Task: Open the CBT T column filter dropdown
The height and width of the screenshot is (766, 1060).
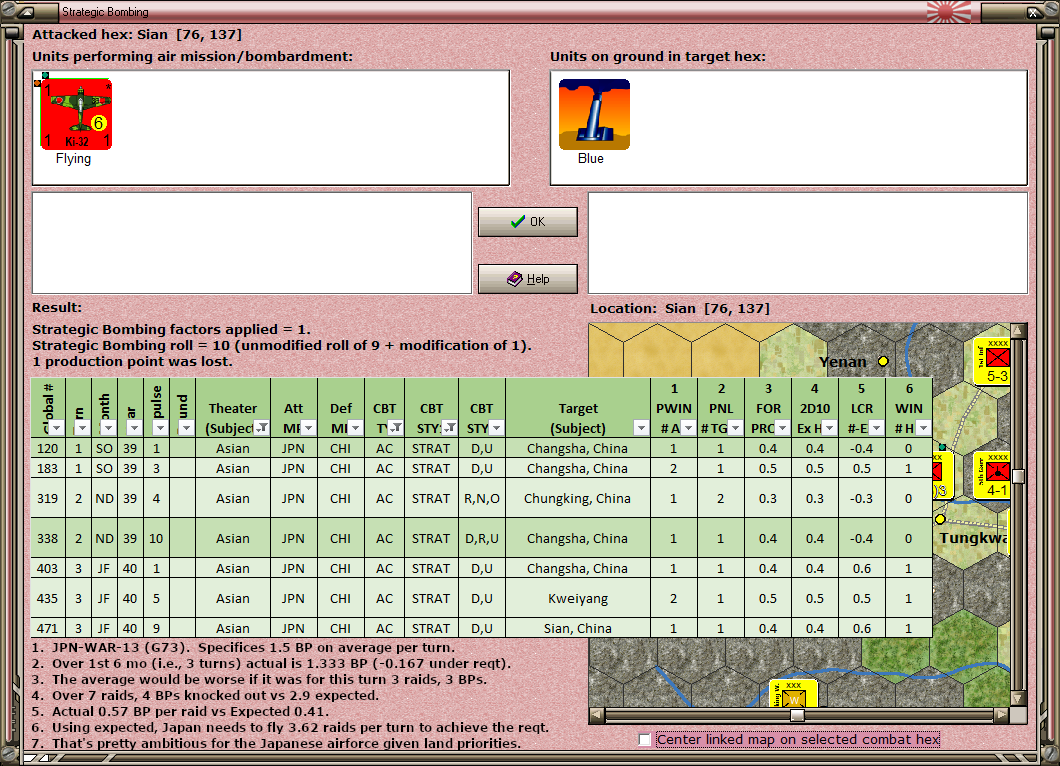Action: click(x=395, y=428)
